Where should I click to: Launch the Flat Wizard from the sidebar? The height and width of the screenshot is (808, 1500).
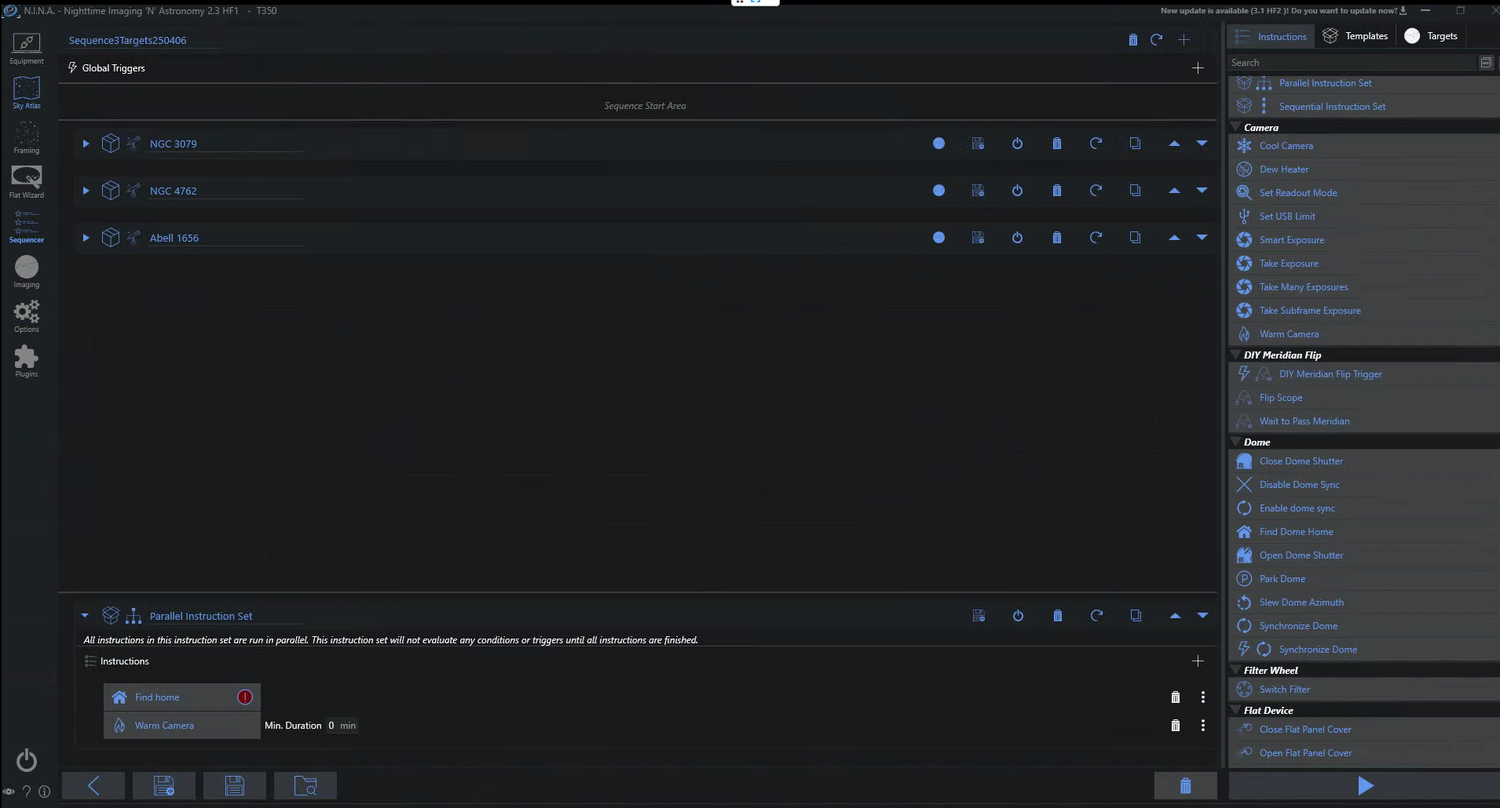(26, 182)
